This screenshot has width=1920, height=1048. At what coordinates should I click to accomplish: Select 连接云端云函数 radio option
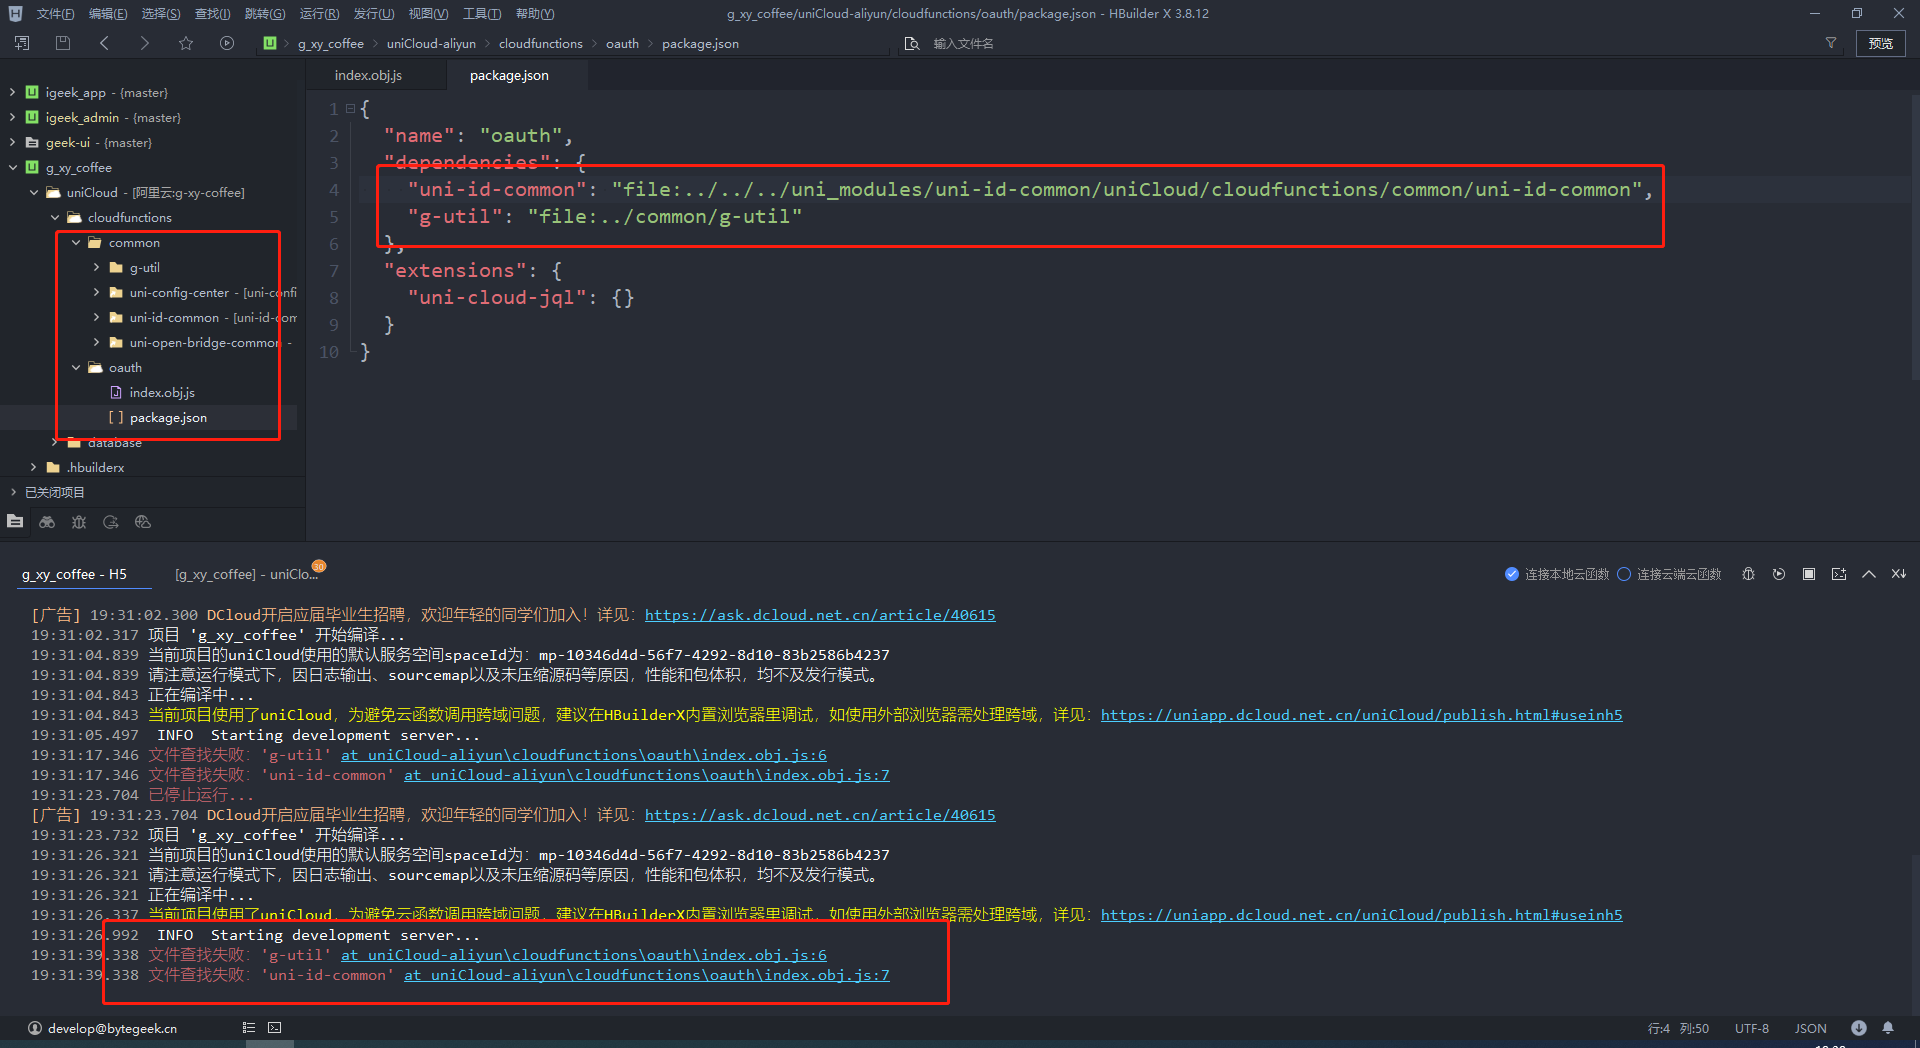[1624, 574]
